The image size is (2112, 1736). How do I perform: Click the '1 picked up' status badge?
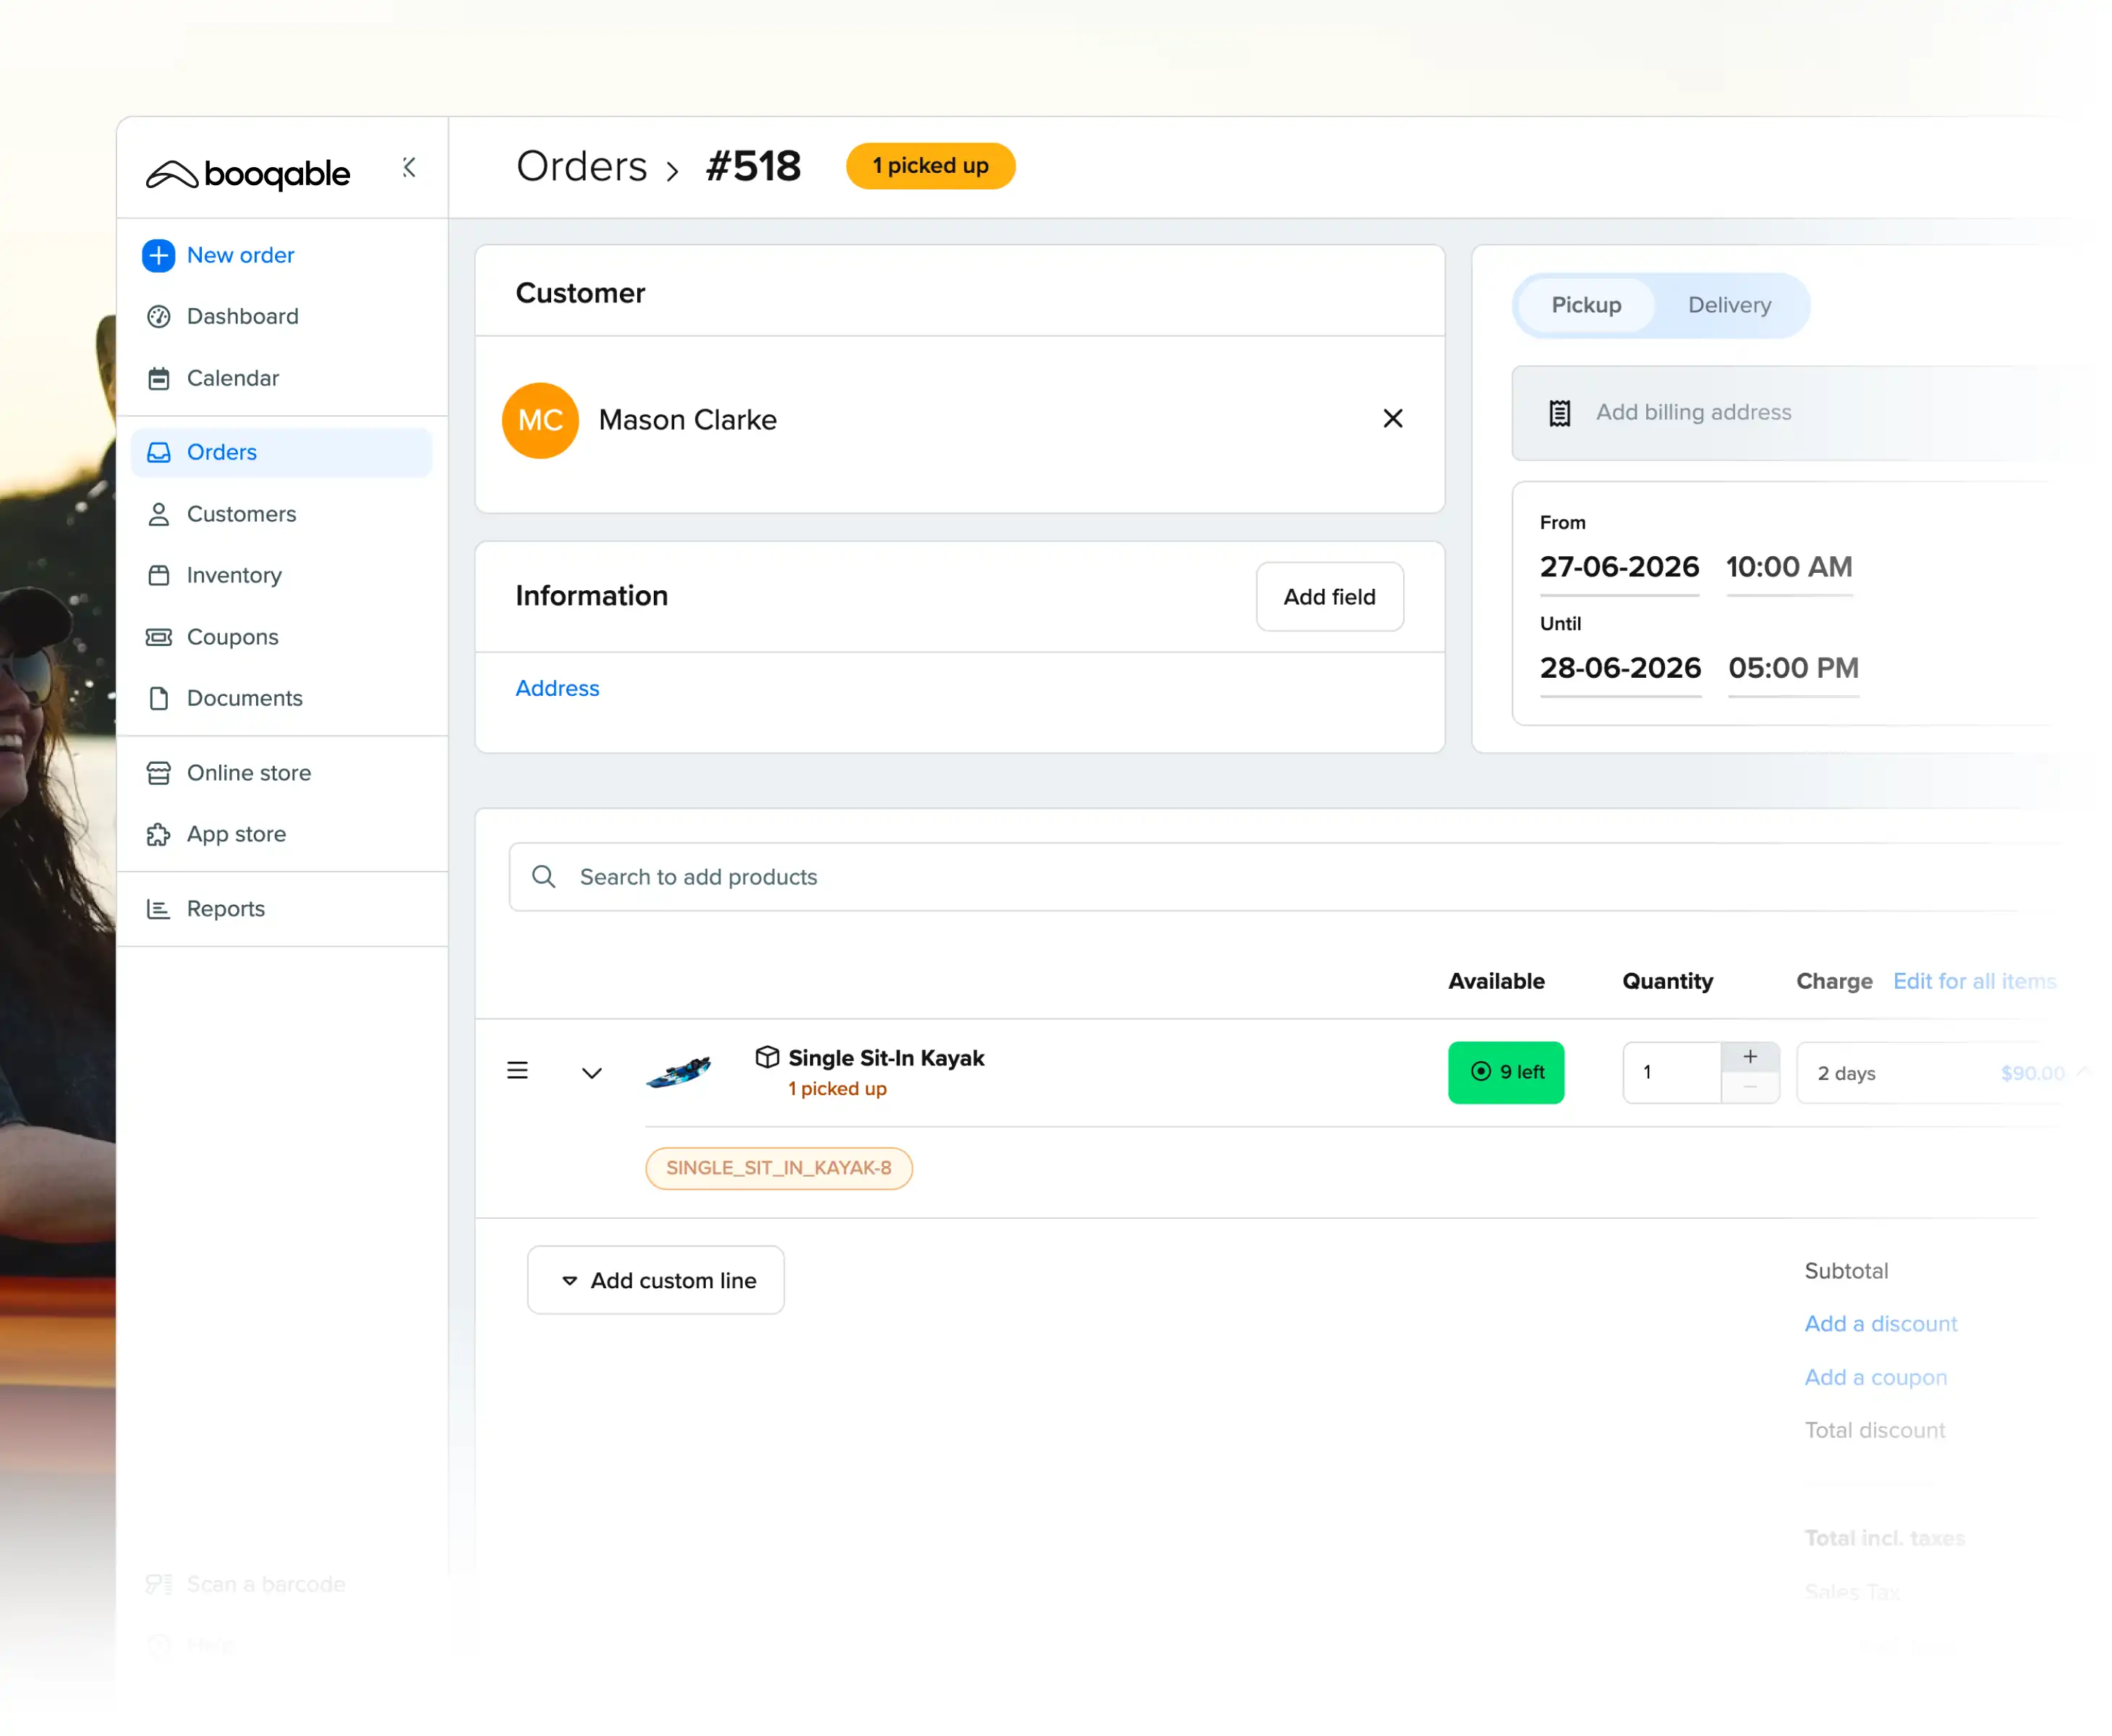coord(930,166)
